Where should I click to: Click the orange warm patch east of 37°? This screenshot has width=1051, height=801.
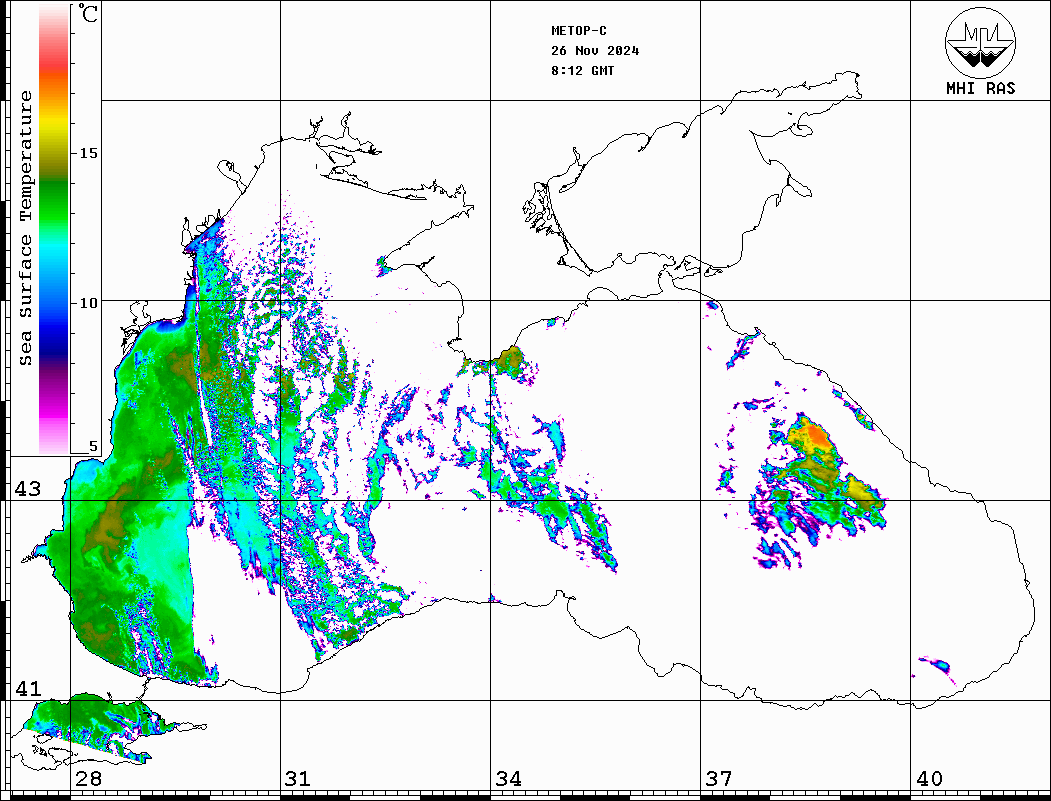click(x=818, y=434)
